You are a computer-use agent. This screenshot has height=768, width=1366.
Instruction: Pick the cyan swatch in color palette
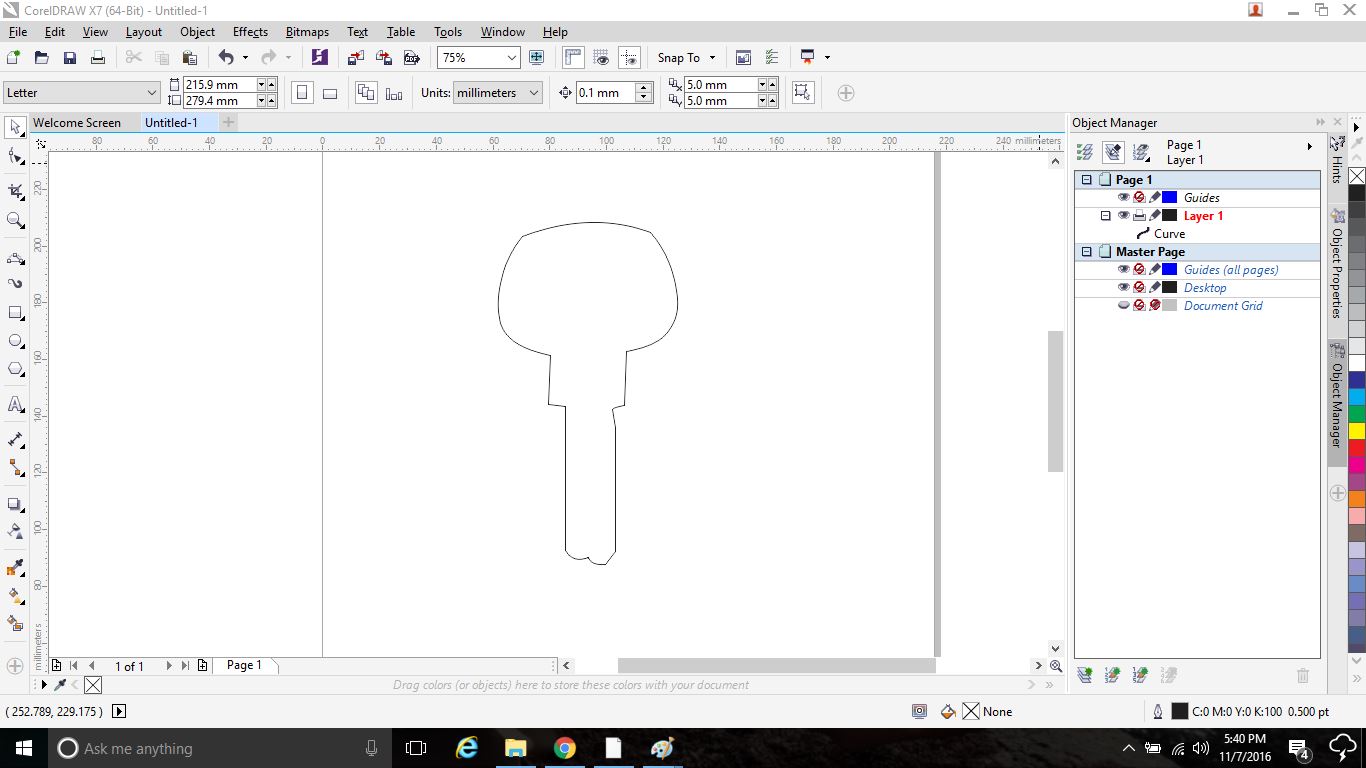tap(1357, 397)
